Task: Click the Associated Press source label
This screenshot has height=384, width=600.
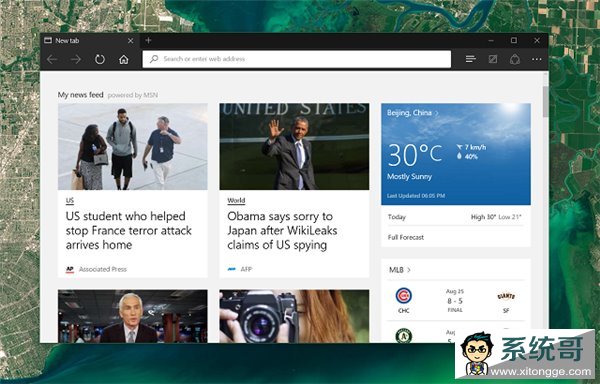Action: 103,269
